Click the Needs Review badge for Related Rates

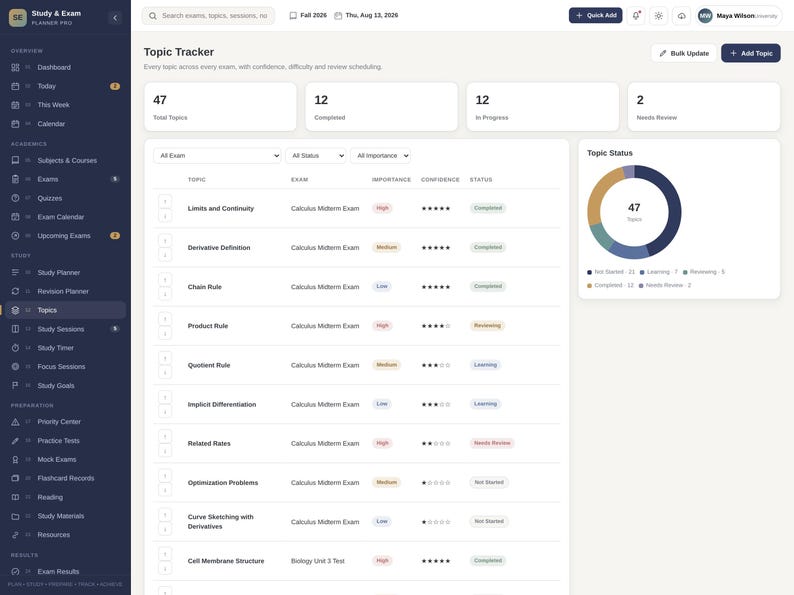492,443
